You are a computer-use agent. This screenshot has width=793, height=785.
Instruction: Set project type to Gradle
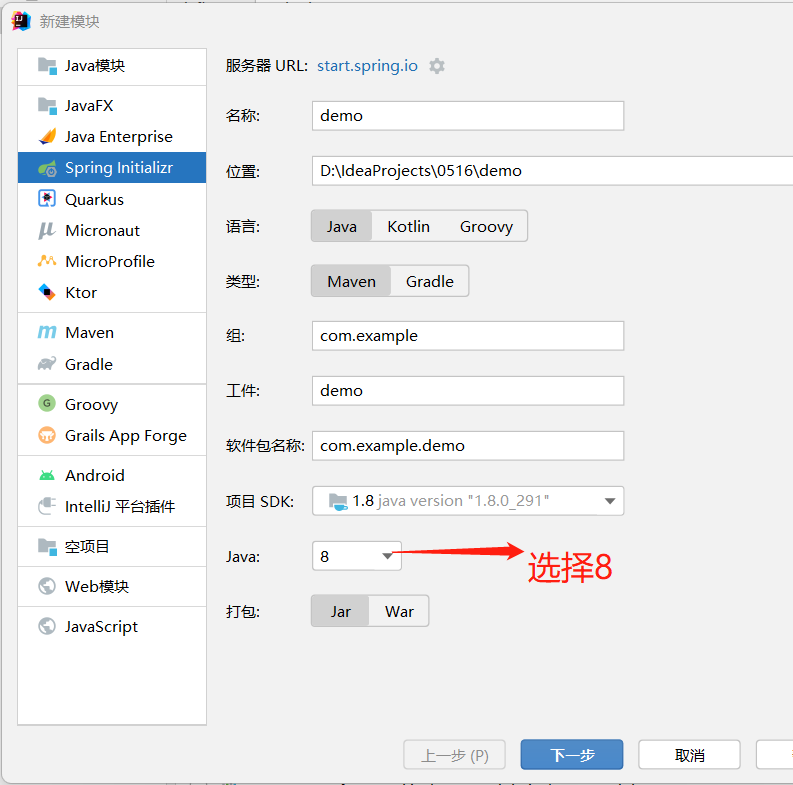click(x=429, y=281)
